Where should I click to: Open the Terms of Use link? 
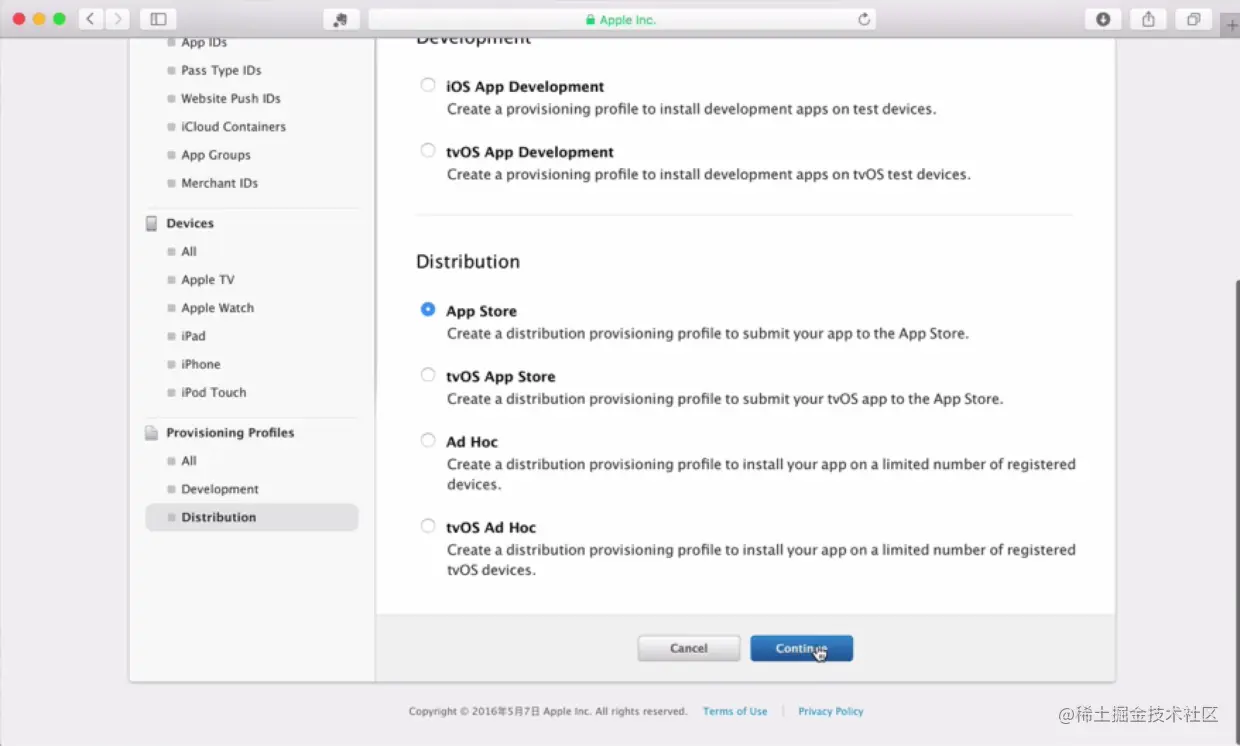[x=735, y=711]
